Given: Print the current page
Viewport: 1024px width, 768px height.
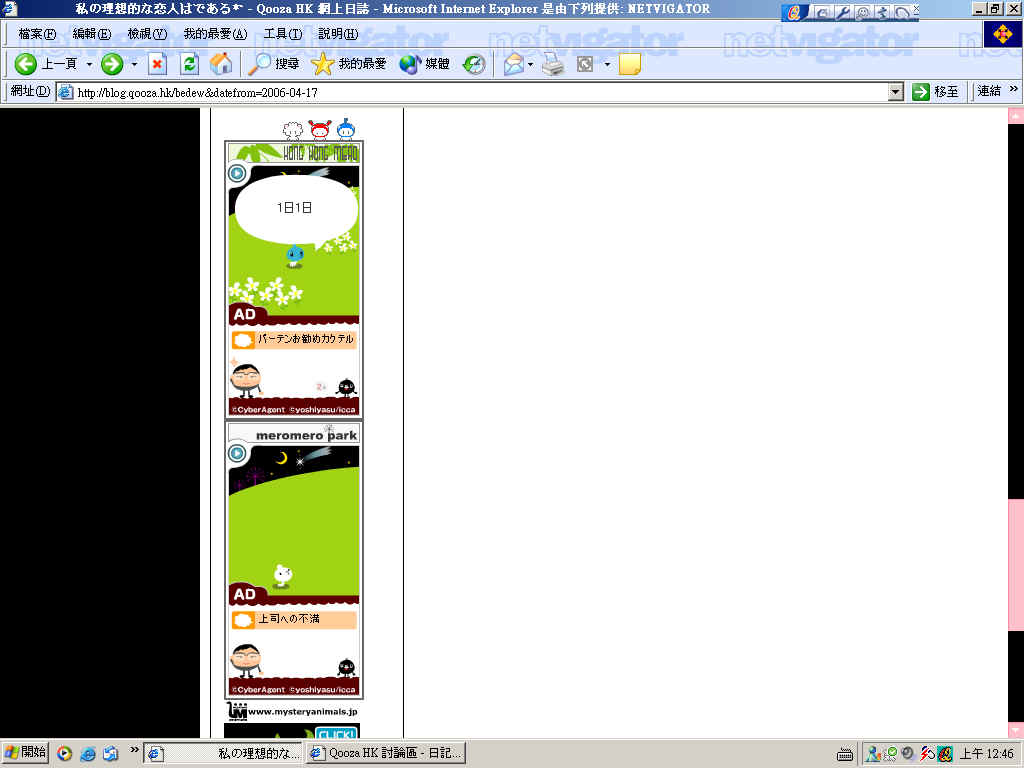Looking at the screenshot, I should click(x=553, y=64).
